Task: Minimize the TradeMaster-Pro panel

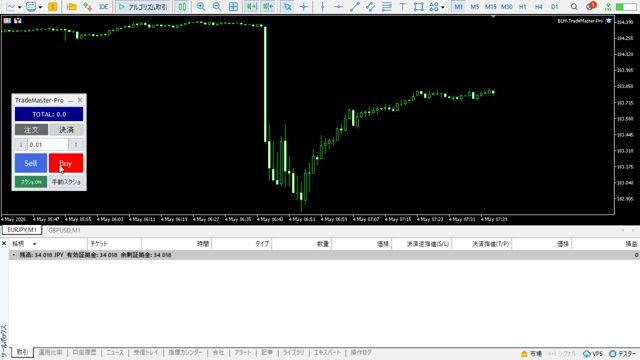Action: [x=70, y=100]
